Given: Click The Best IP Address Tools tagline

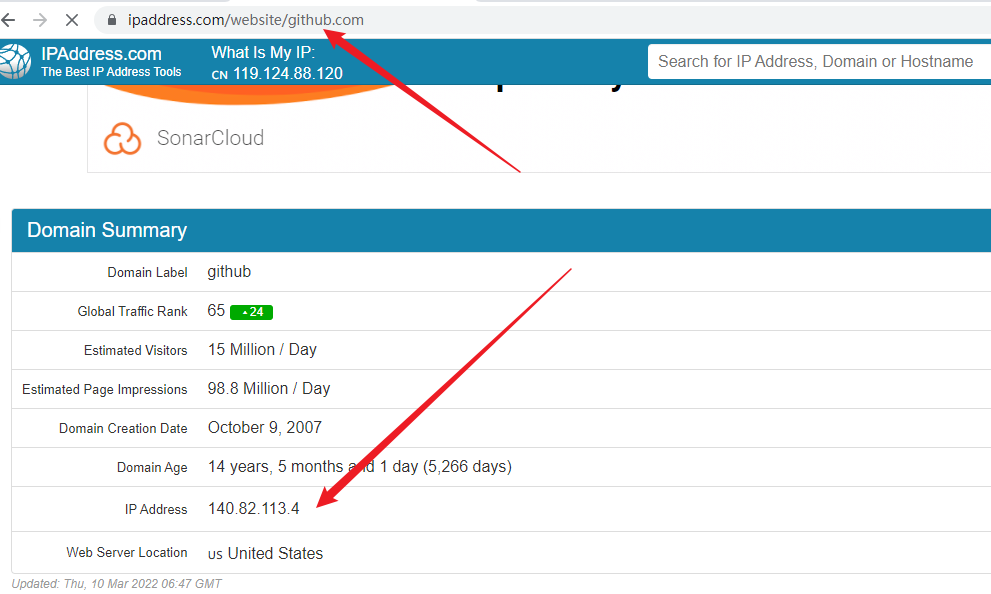Looking at the screenshot, I should (111, 72).
